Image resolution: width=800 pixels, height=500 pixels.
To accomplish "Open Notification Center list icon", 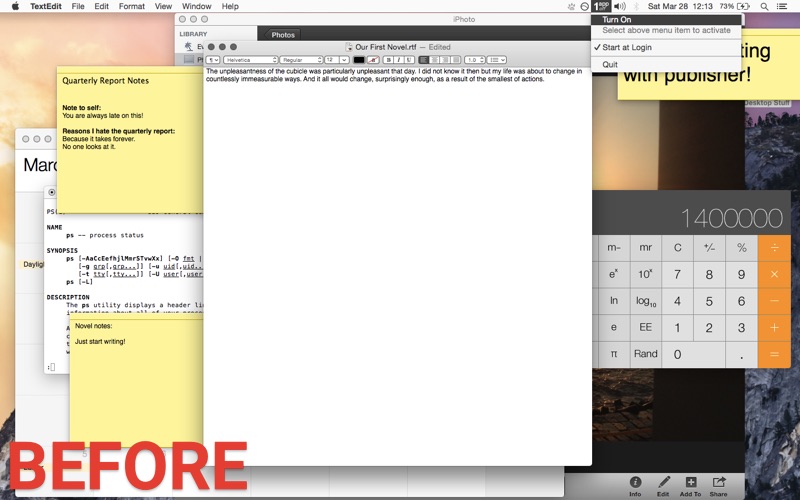I will point(782,6).
